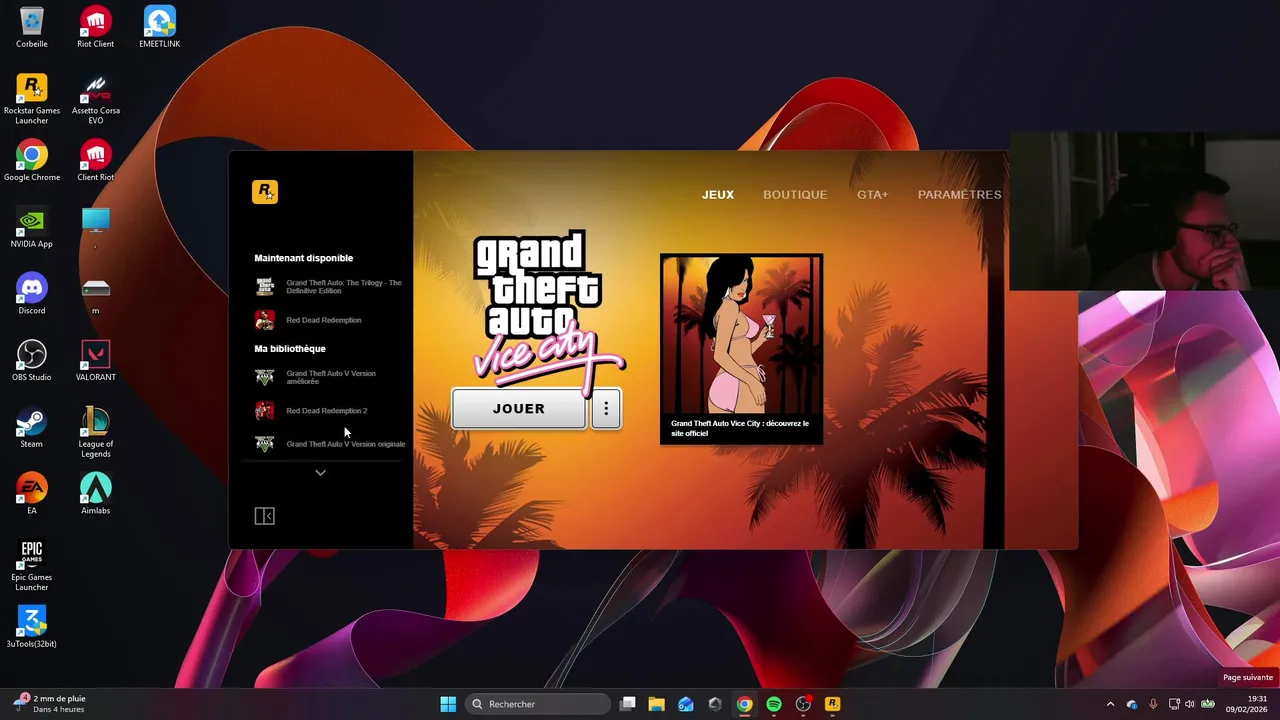Open the GTA+ tab
The image size is (1280, 720).
872,195
